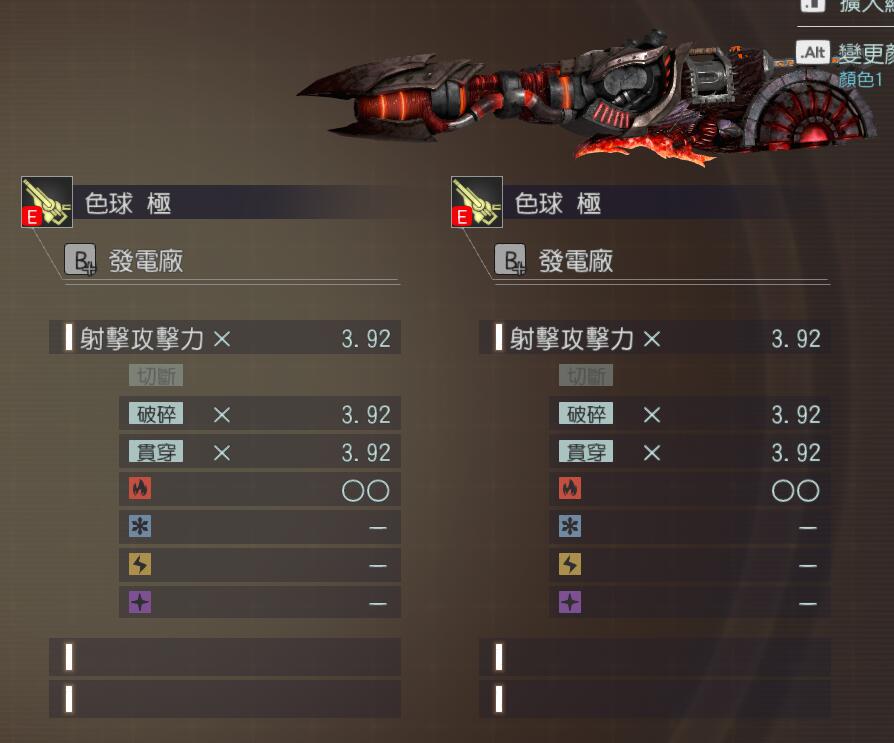Select the right lightning element icon
The width and height of the screenshot is (894, 743).
(570, 565)
